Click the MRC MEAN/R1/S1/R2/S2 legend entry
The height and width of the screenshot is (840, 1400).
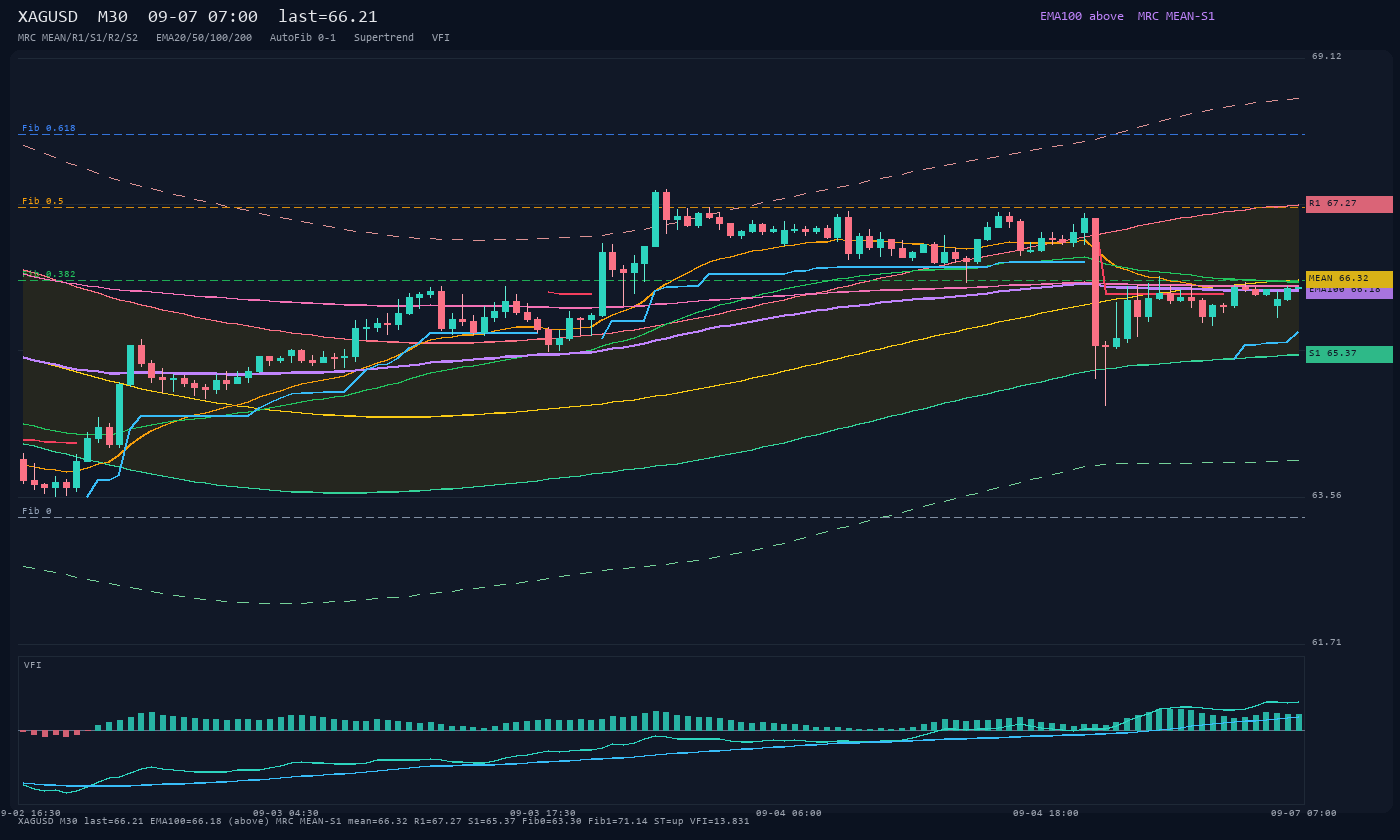[78, 38]
